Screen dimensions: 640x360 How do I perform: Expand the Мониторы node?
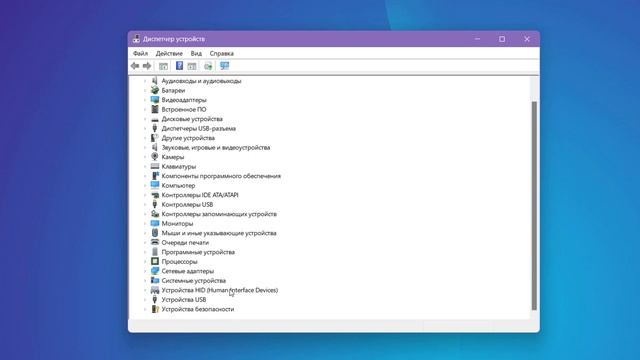click(145, 224)
